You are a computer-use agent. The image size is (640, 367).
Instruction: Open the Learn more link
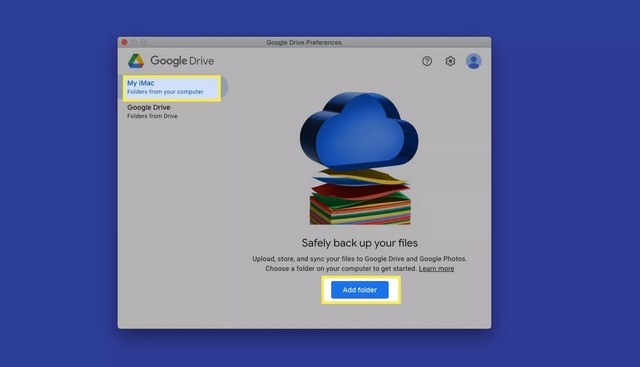436,269
